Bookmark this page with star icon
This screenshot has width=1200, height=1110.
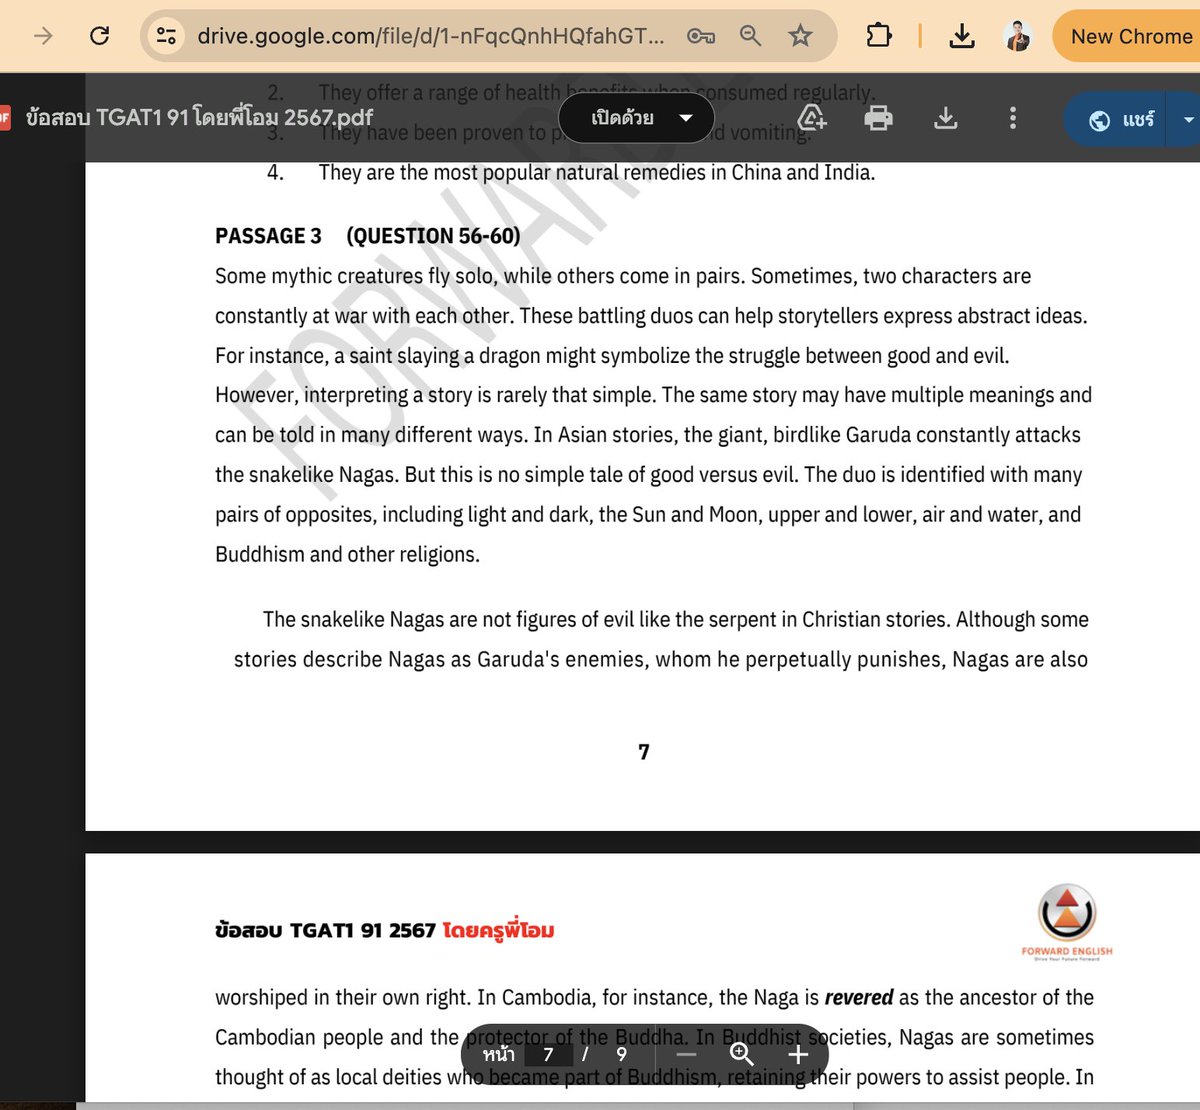(x=800, y=36)
